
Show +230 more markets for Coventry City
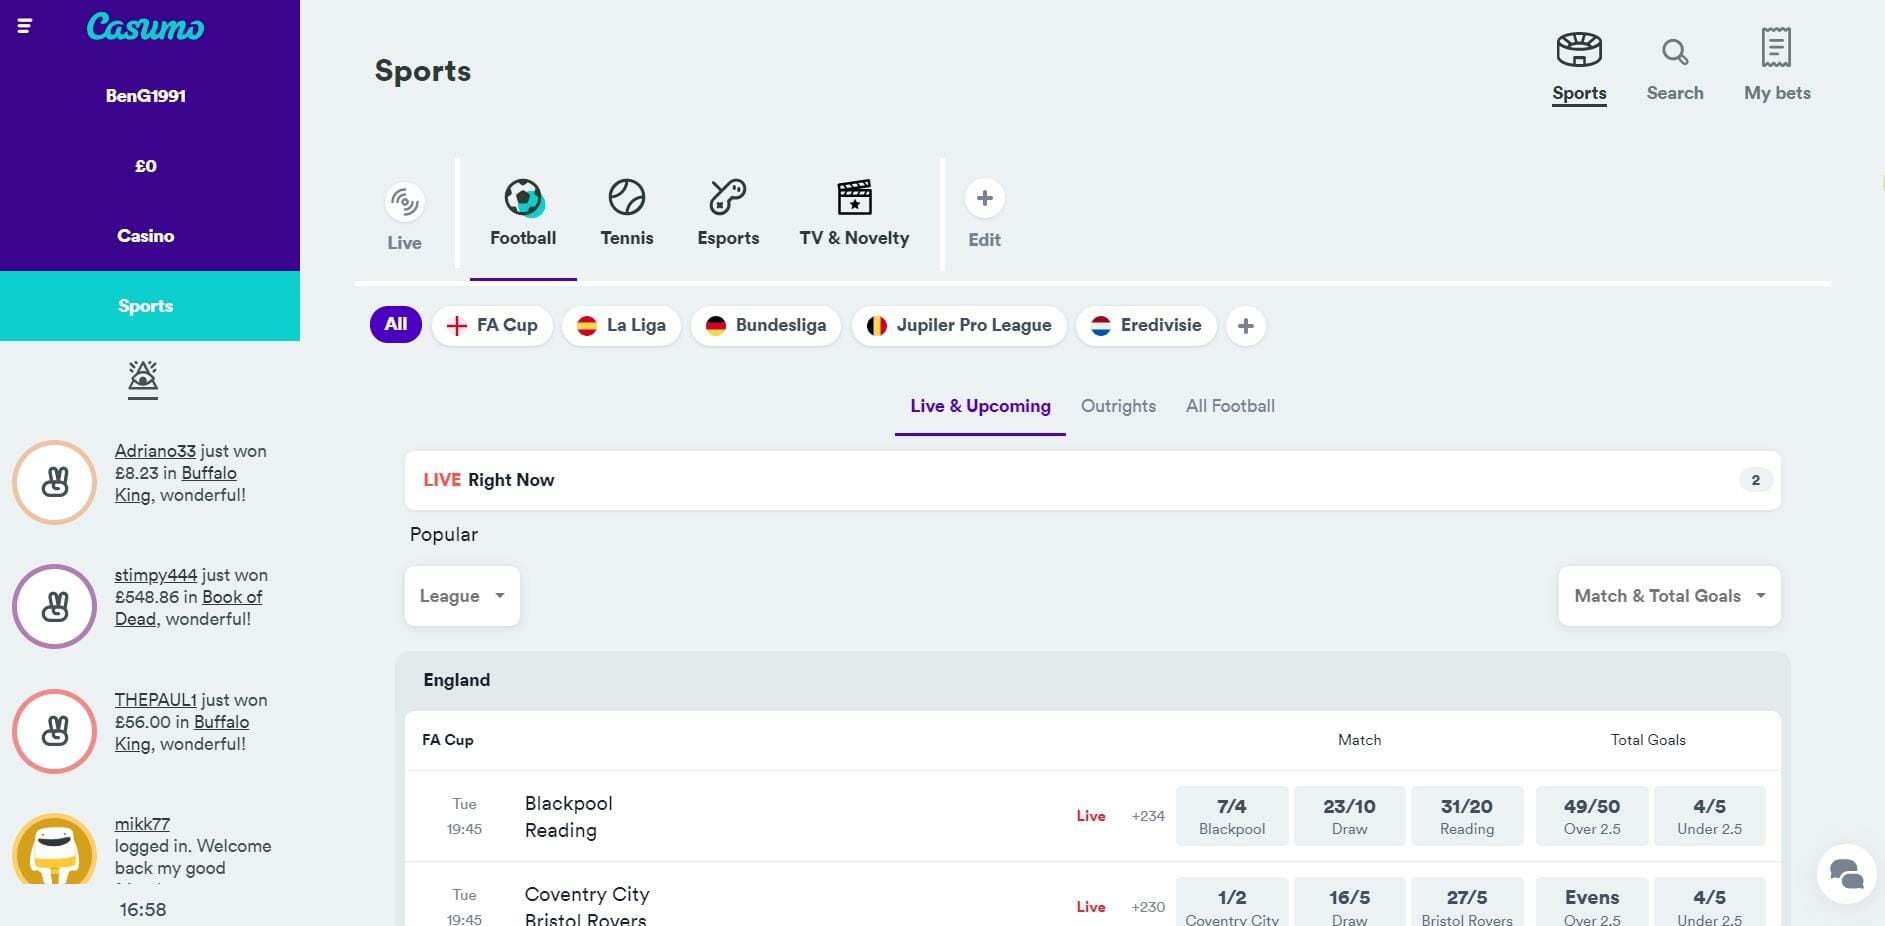point(1148,907)
